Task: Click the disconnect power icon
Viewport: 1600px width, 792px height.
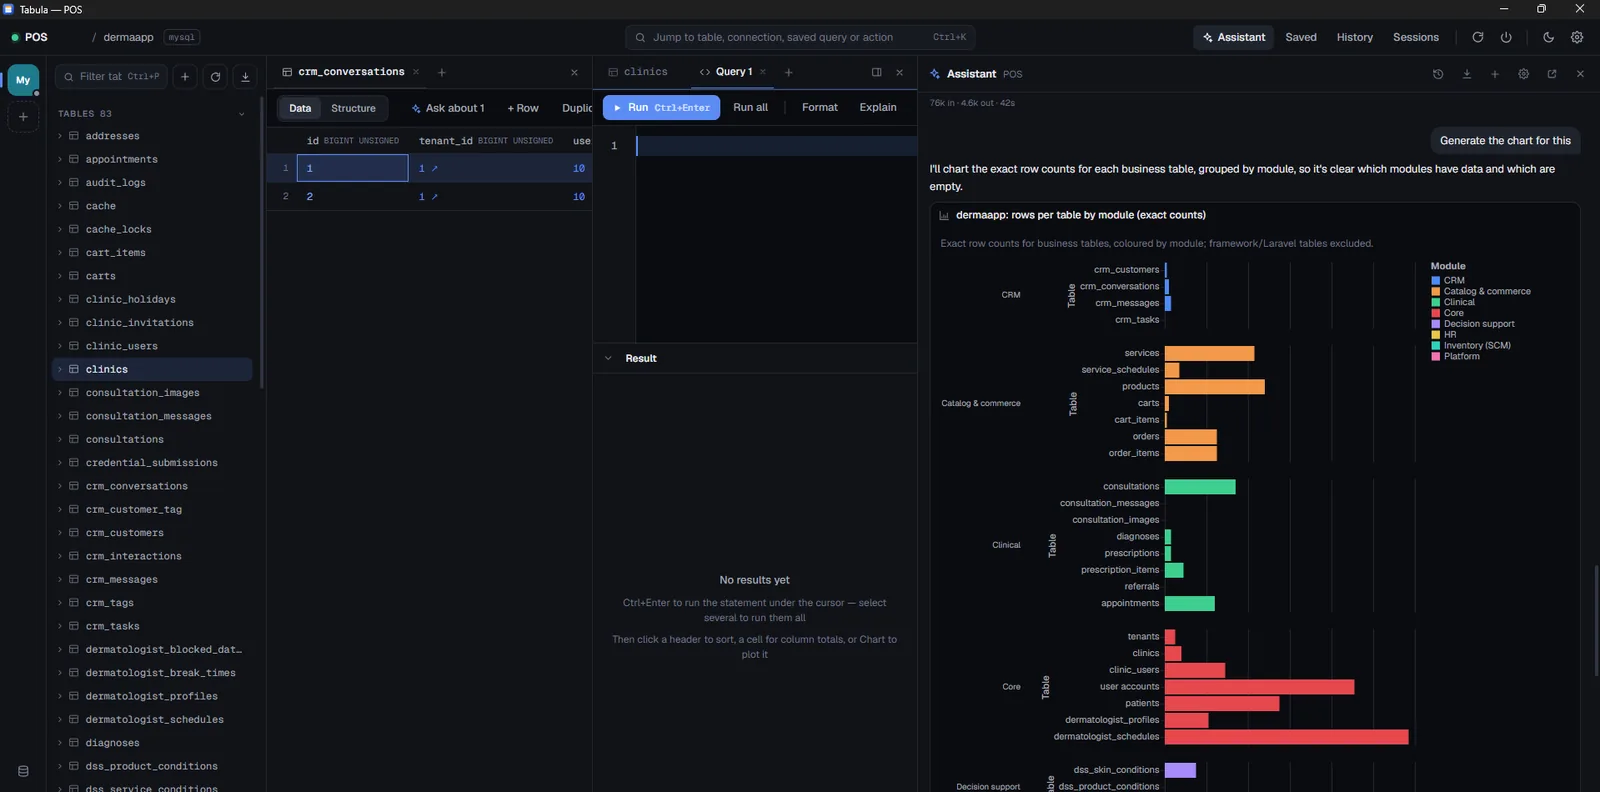Action: [1506, 37]
